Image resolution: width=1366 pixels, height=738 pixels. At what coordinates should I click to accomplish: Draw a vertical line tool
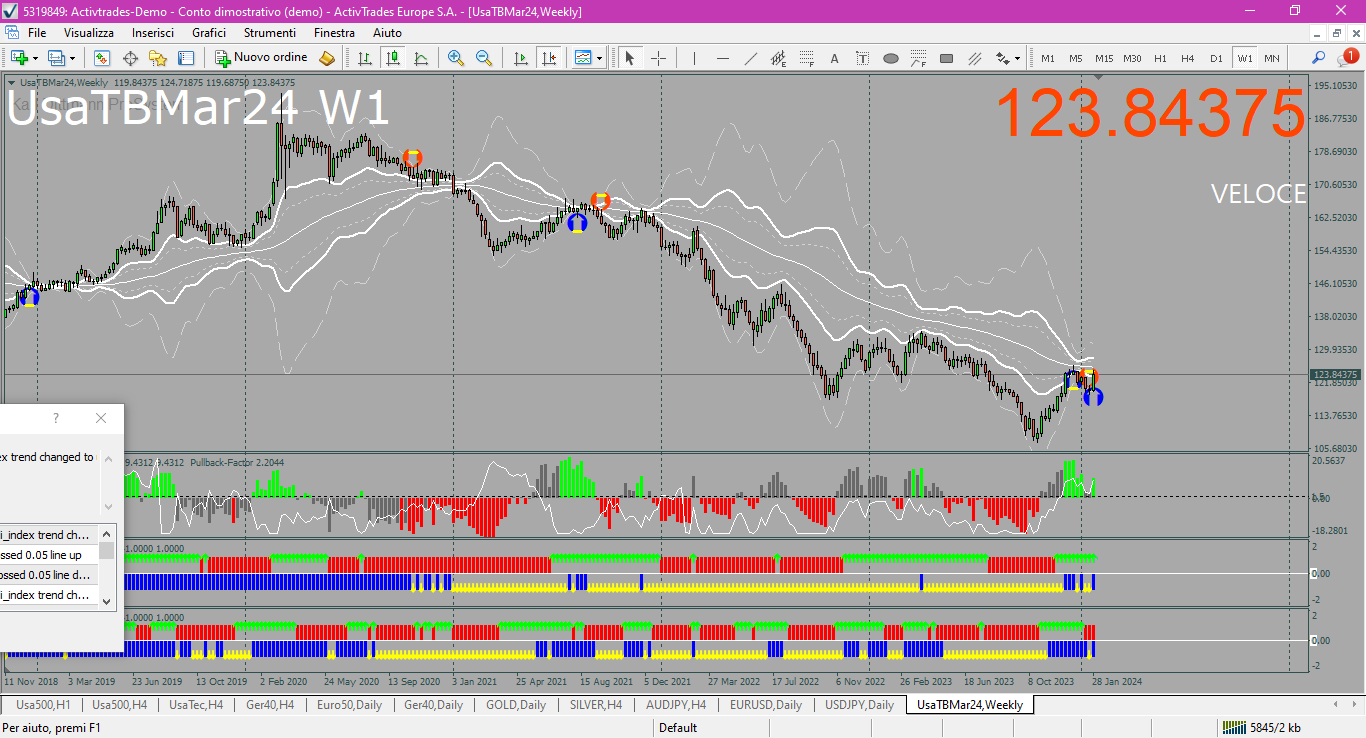pyautogui.click(x=694, y=58)
